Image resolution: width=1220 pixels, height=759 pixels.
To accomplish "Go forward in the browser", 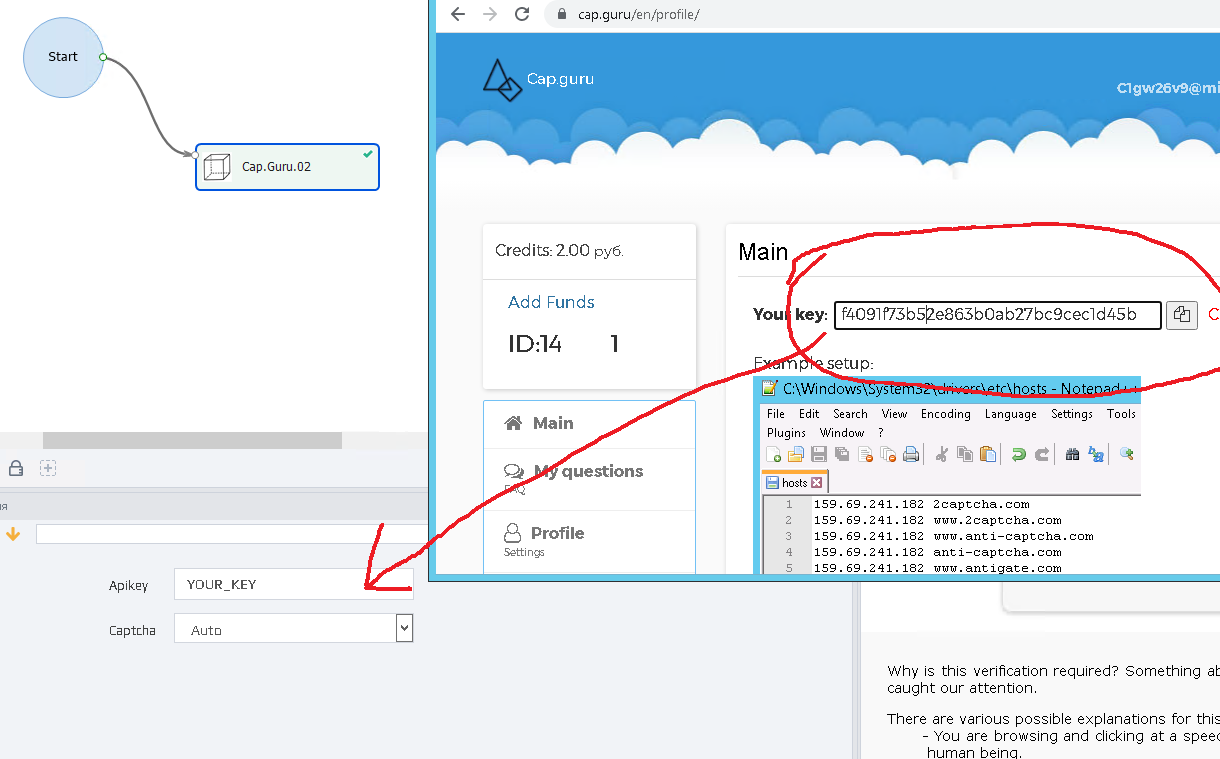I will tap(489, 14).
